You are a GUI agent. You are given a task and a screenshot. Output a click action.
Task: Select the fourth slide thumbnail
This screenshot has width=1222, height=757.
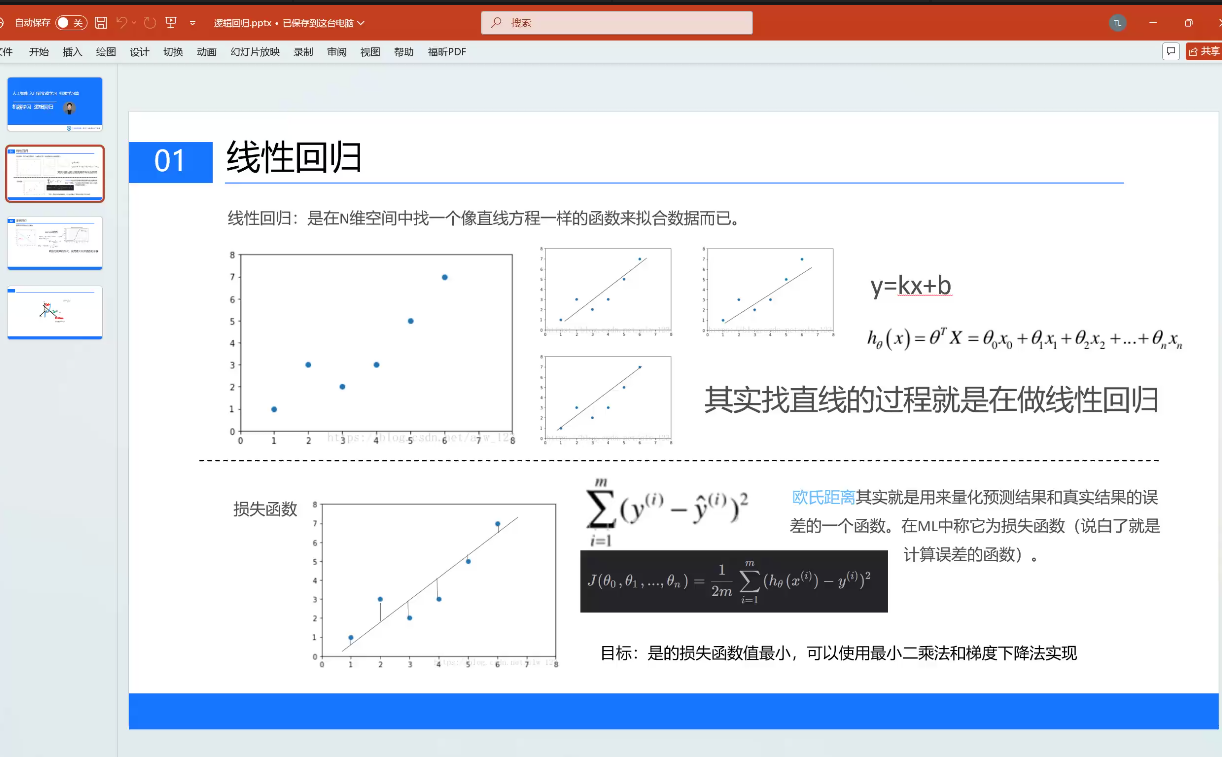[x=55, y=313]
